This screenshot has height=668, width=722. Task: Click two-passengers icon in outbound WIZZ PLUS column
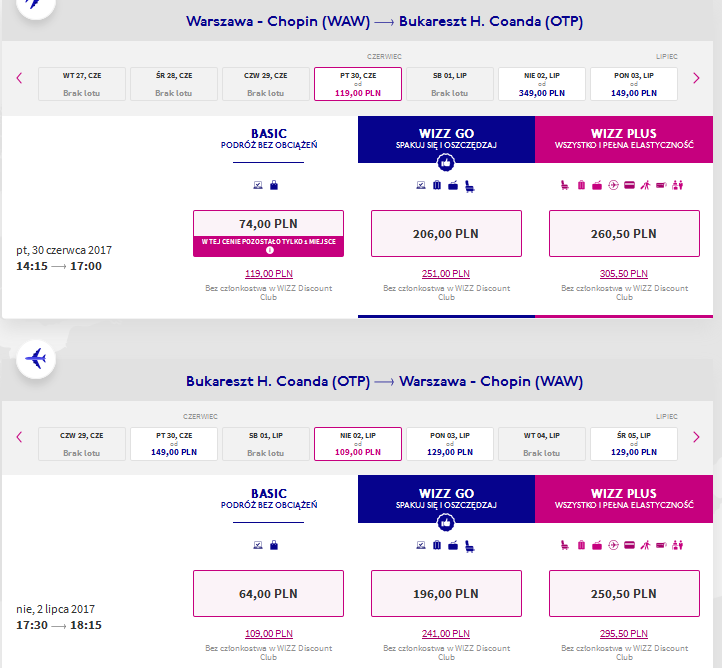(x=677, y=185)
